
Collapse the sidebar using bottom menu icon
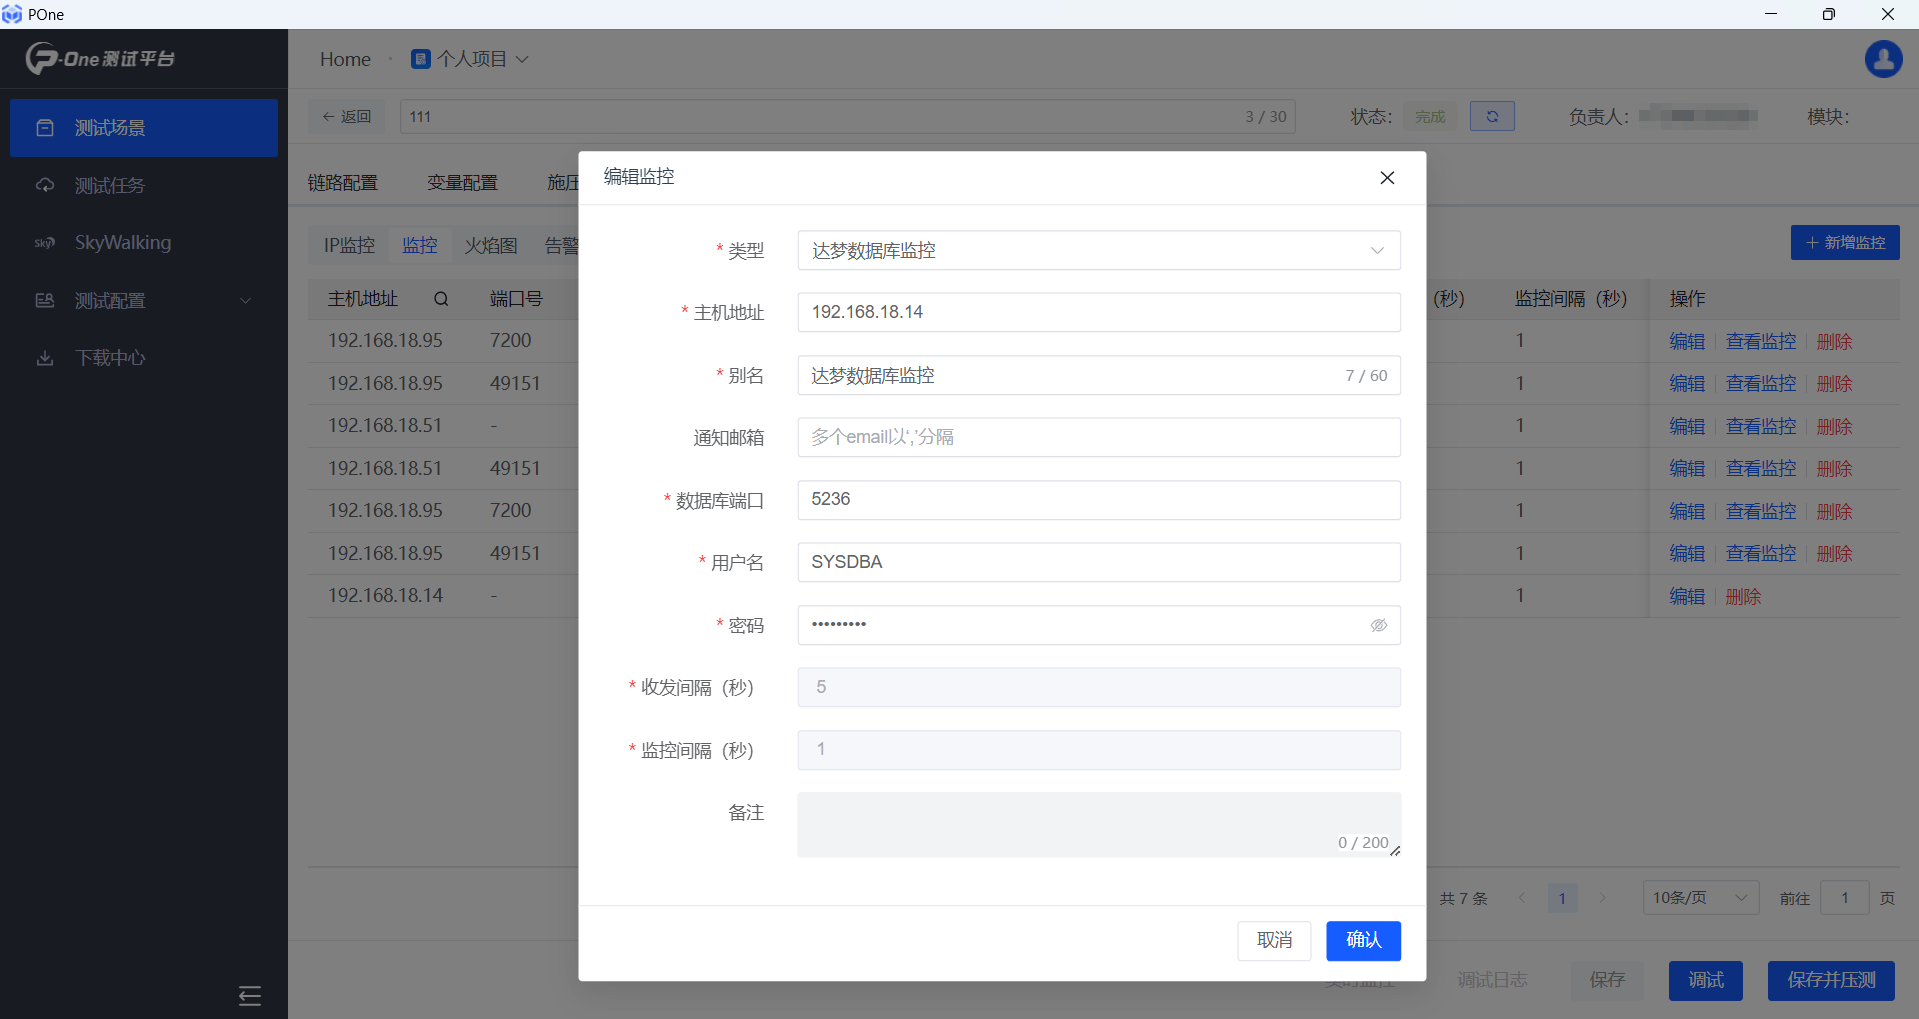(249, 995)
